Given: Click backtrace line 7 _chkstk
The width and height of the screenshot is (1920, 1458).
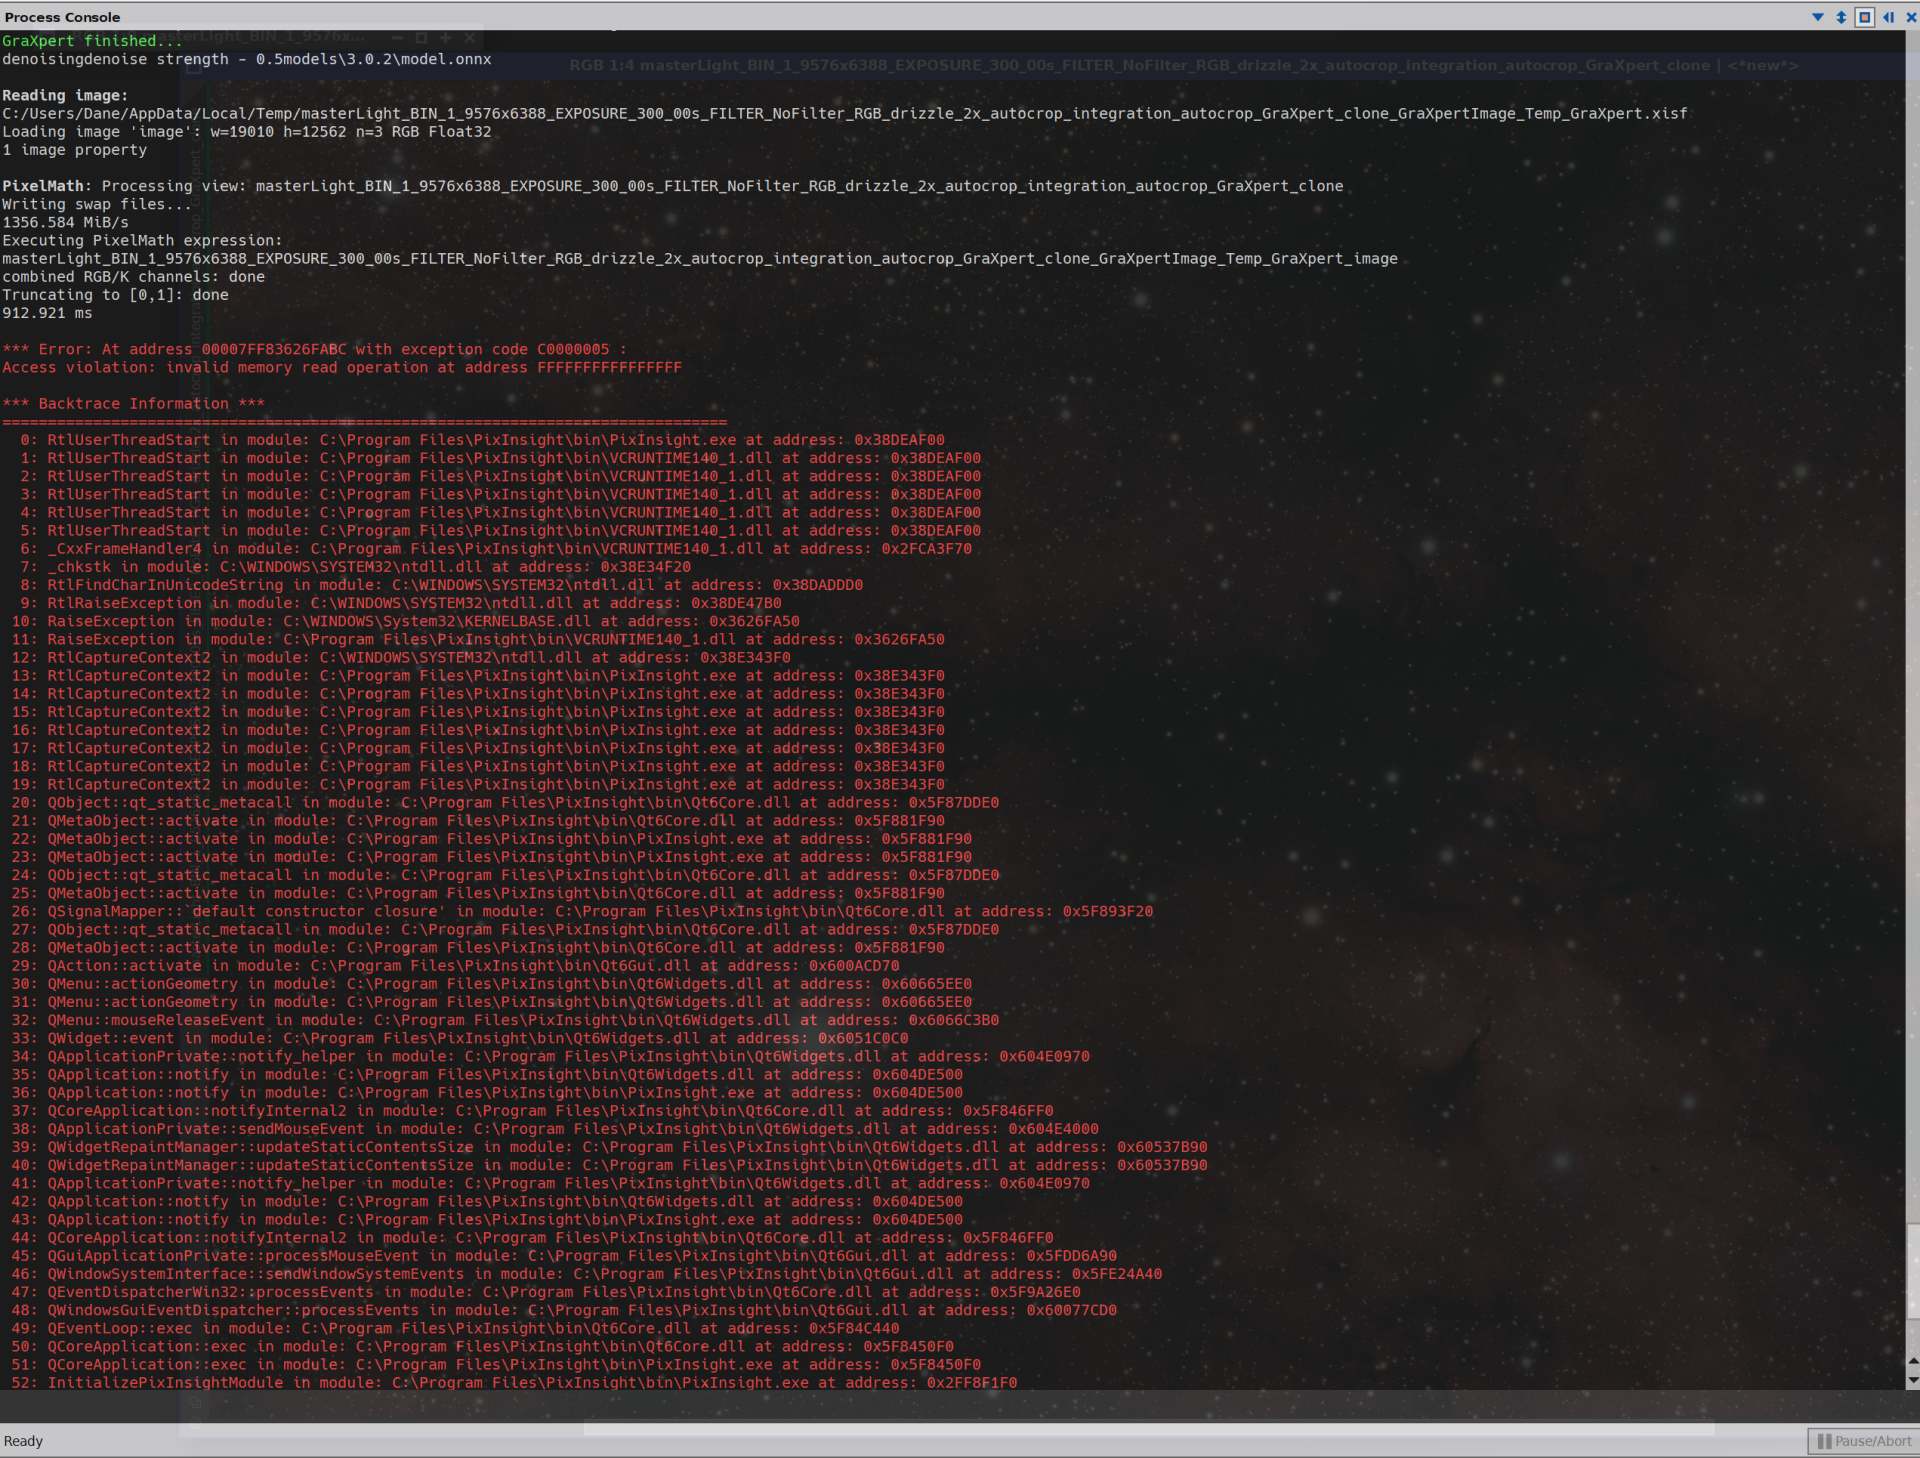Looking at the screenshot, I should 355,567.
